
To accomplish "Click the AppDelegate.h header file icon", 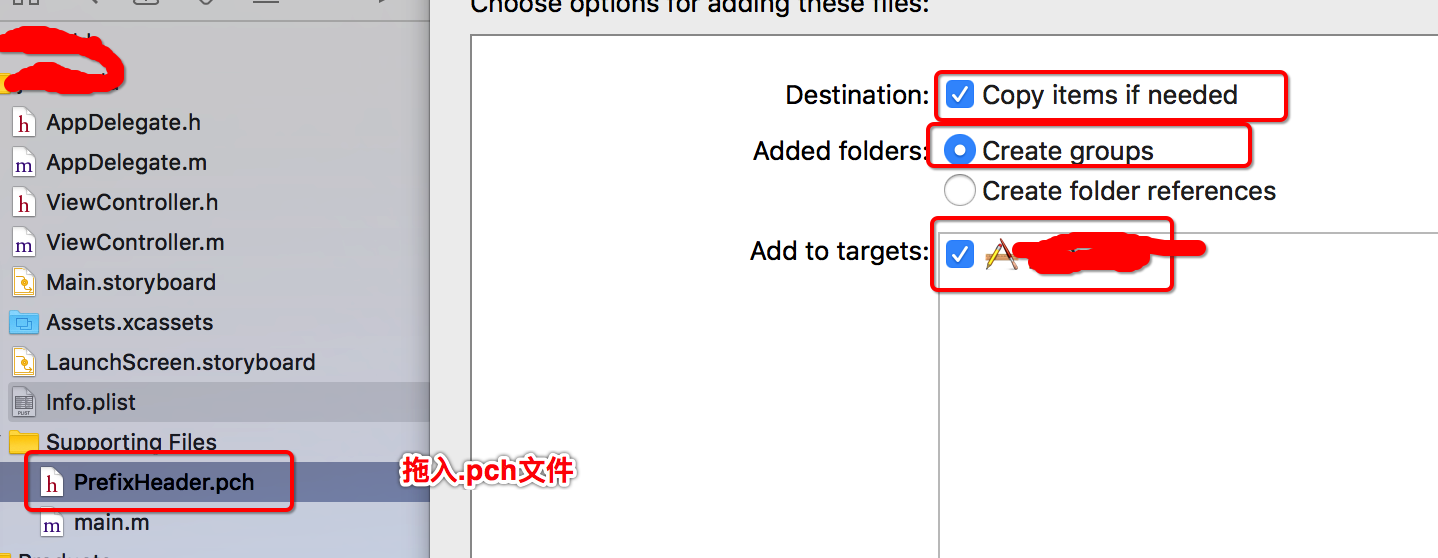I will point(23,123).
